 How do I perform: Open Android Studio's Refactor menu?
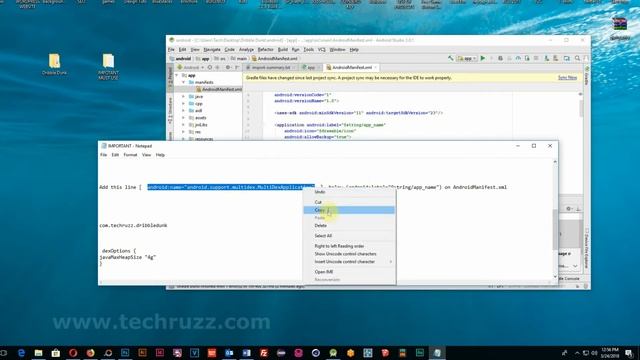tap(265, 49)
